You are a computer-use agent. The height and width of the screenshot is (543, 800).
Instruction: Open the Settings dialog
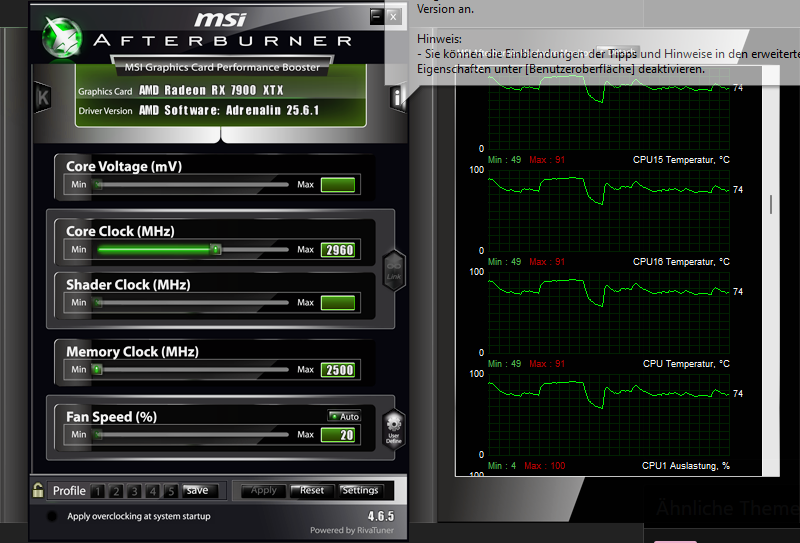tap(360, 490)
